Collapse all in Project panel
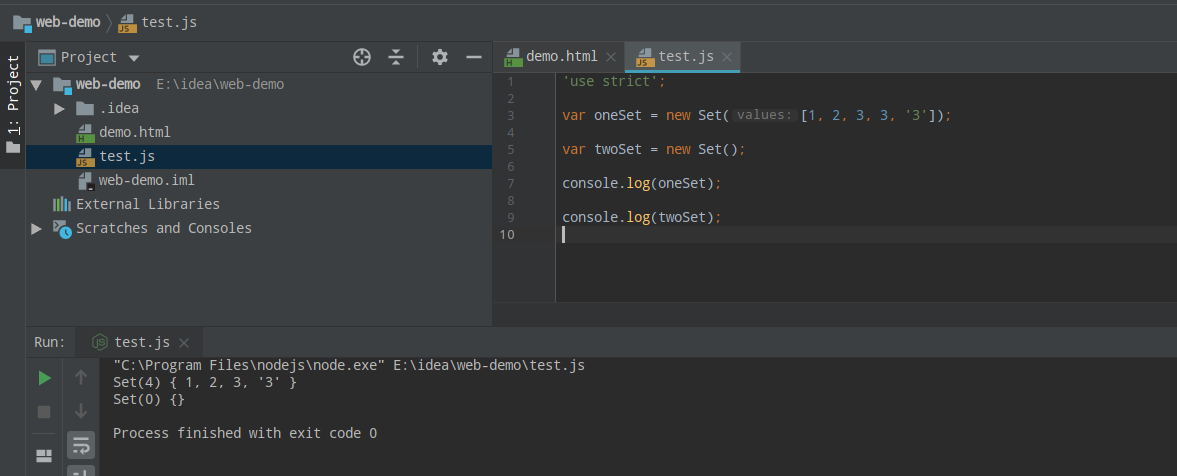 (396, 57)
